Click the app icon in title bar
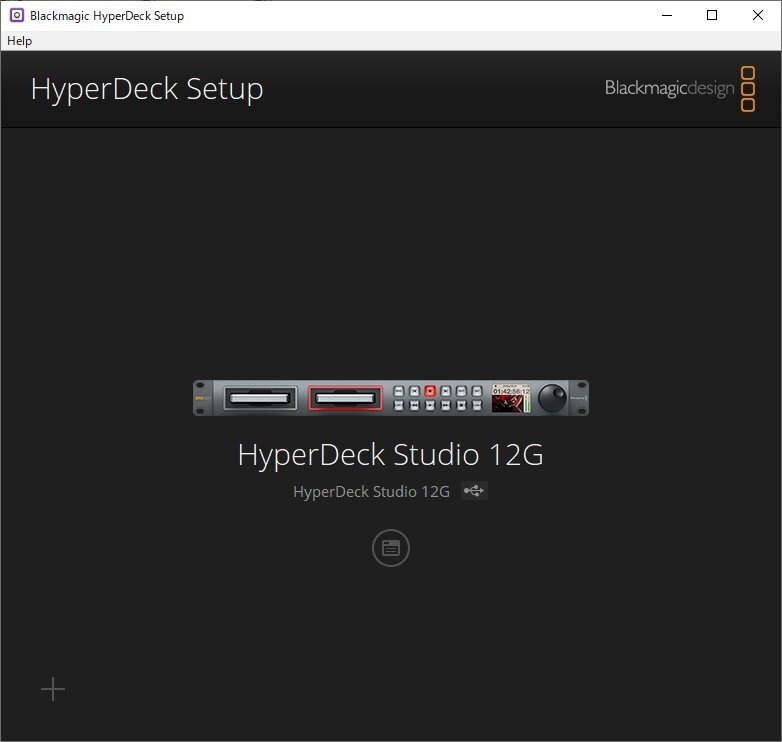This screenshot has height=742, width=782. tap(16, 15)
